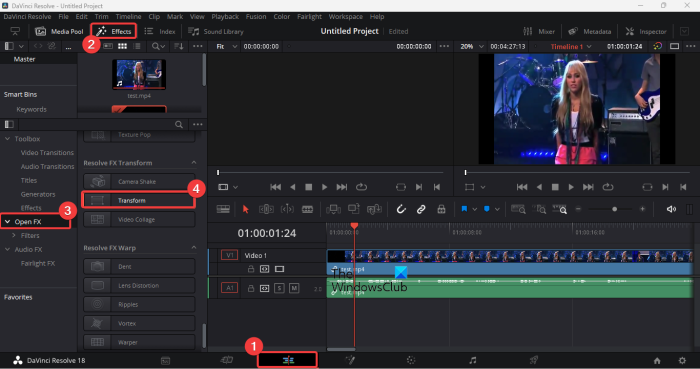The image size is (700, 369).
Task: Open the Mixer panel
Action: 539,31
